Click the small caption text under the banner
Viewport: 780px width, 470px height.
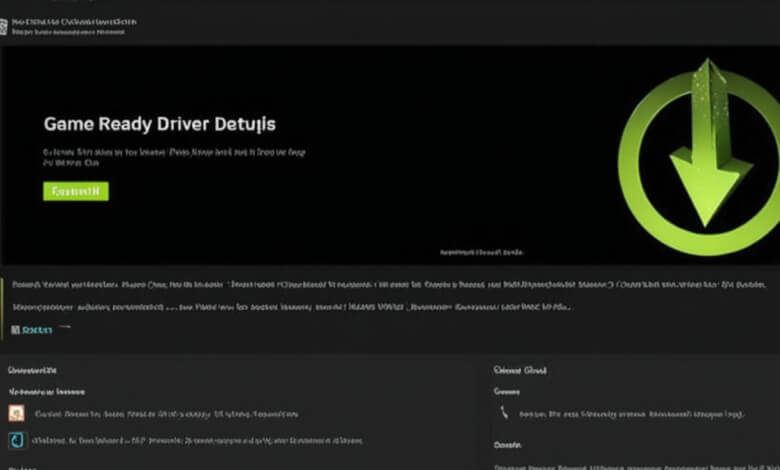click(481, 252)
